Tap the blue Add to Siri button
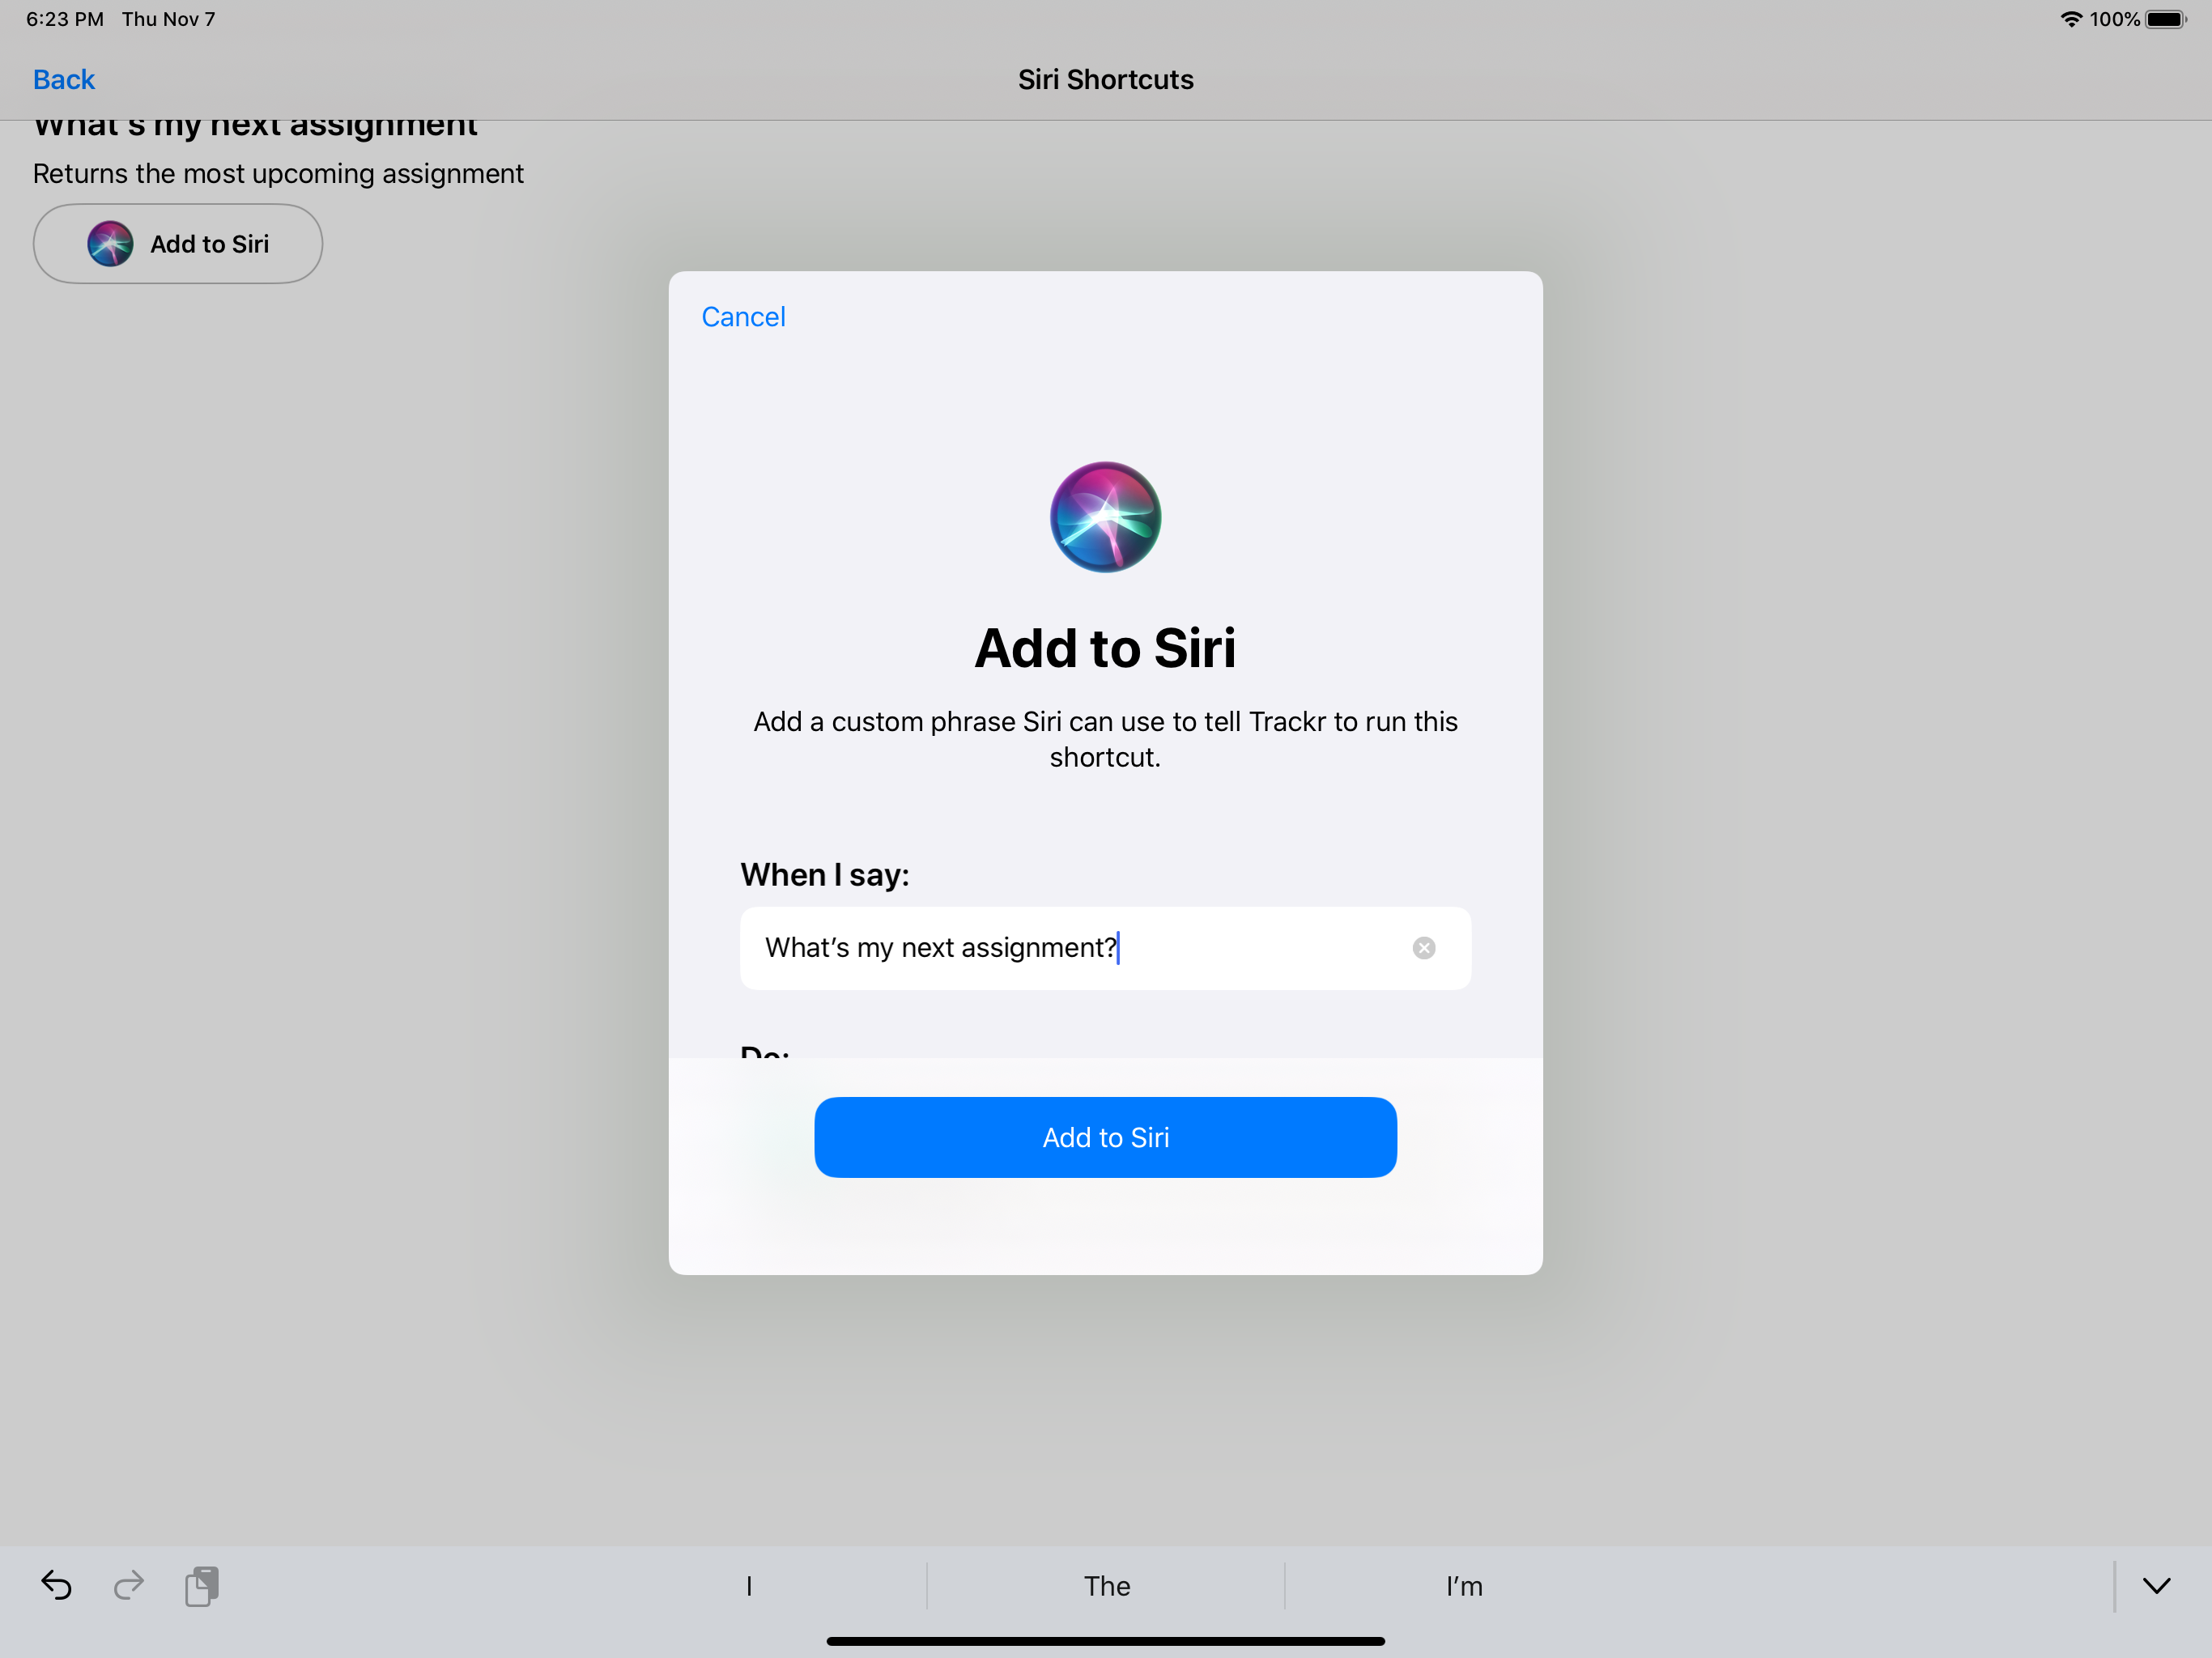The height and width of the screenshot is (1658, 2212). click(x=1105, y=1137)
